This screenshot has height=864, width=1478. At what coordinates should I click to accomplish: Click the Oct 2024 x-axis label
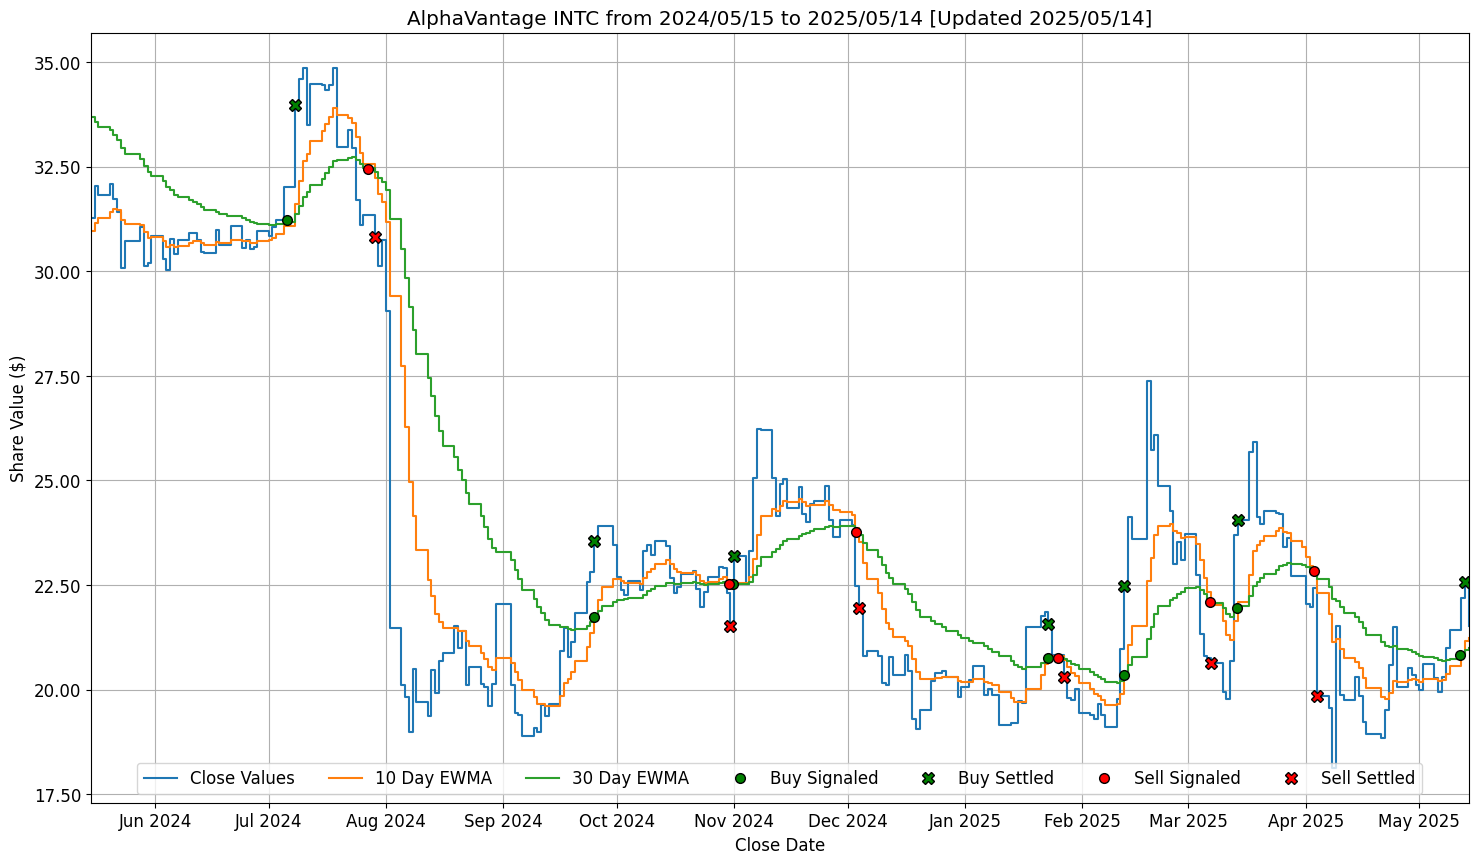(x=618, y=822)
